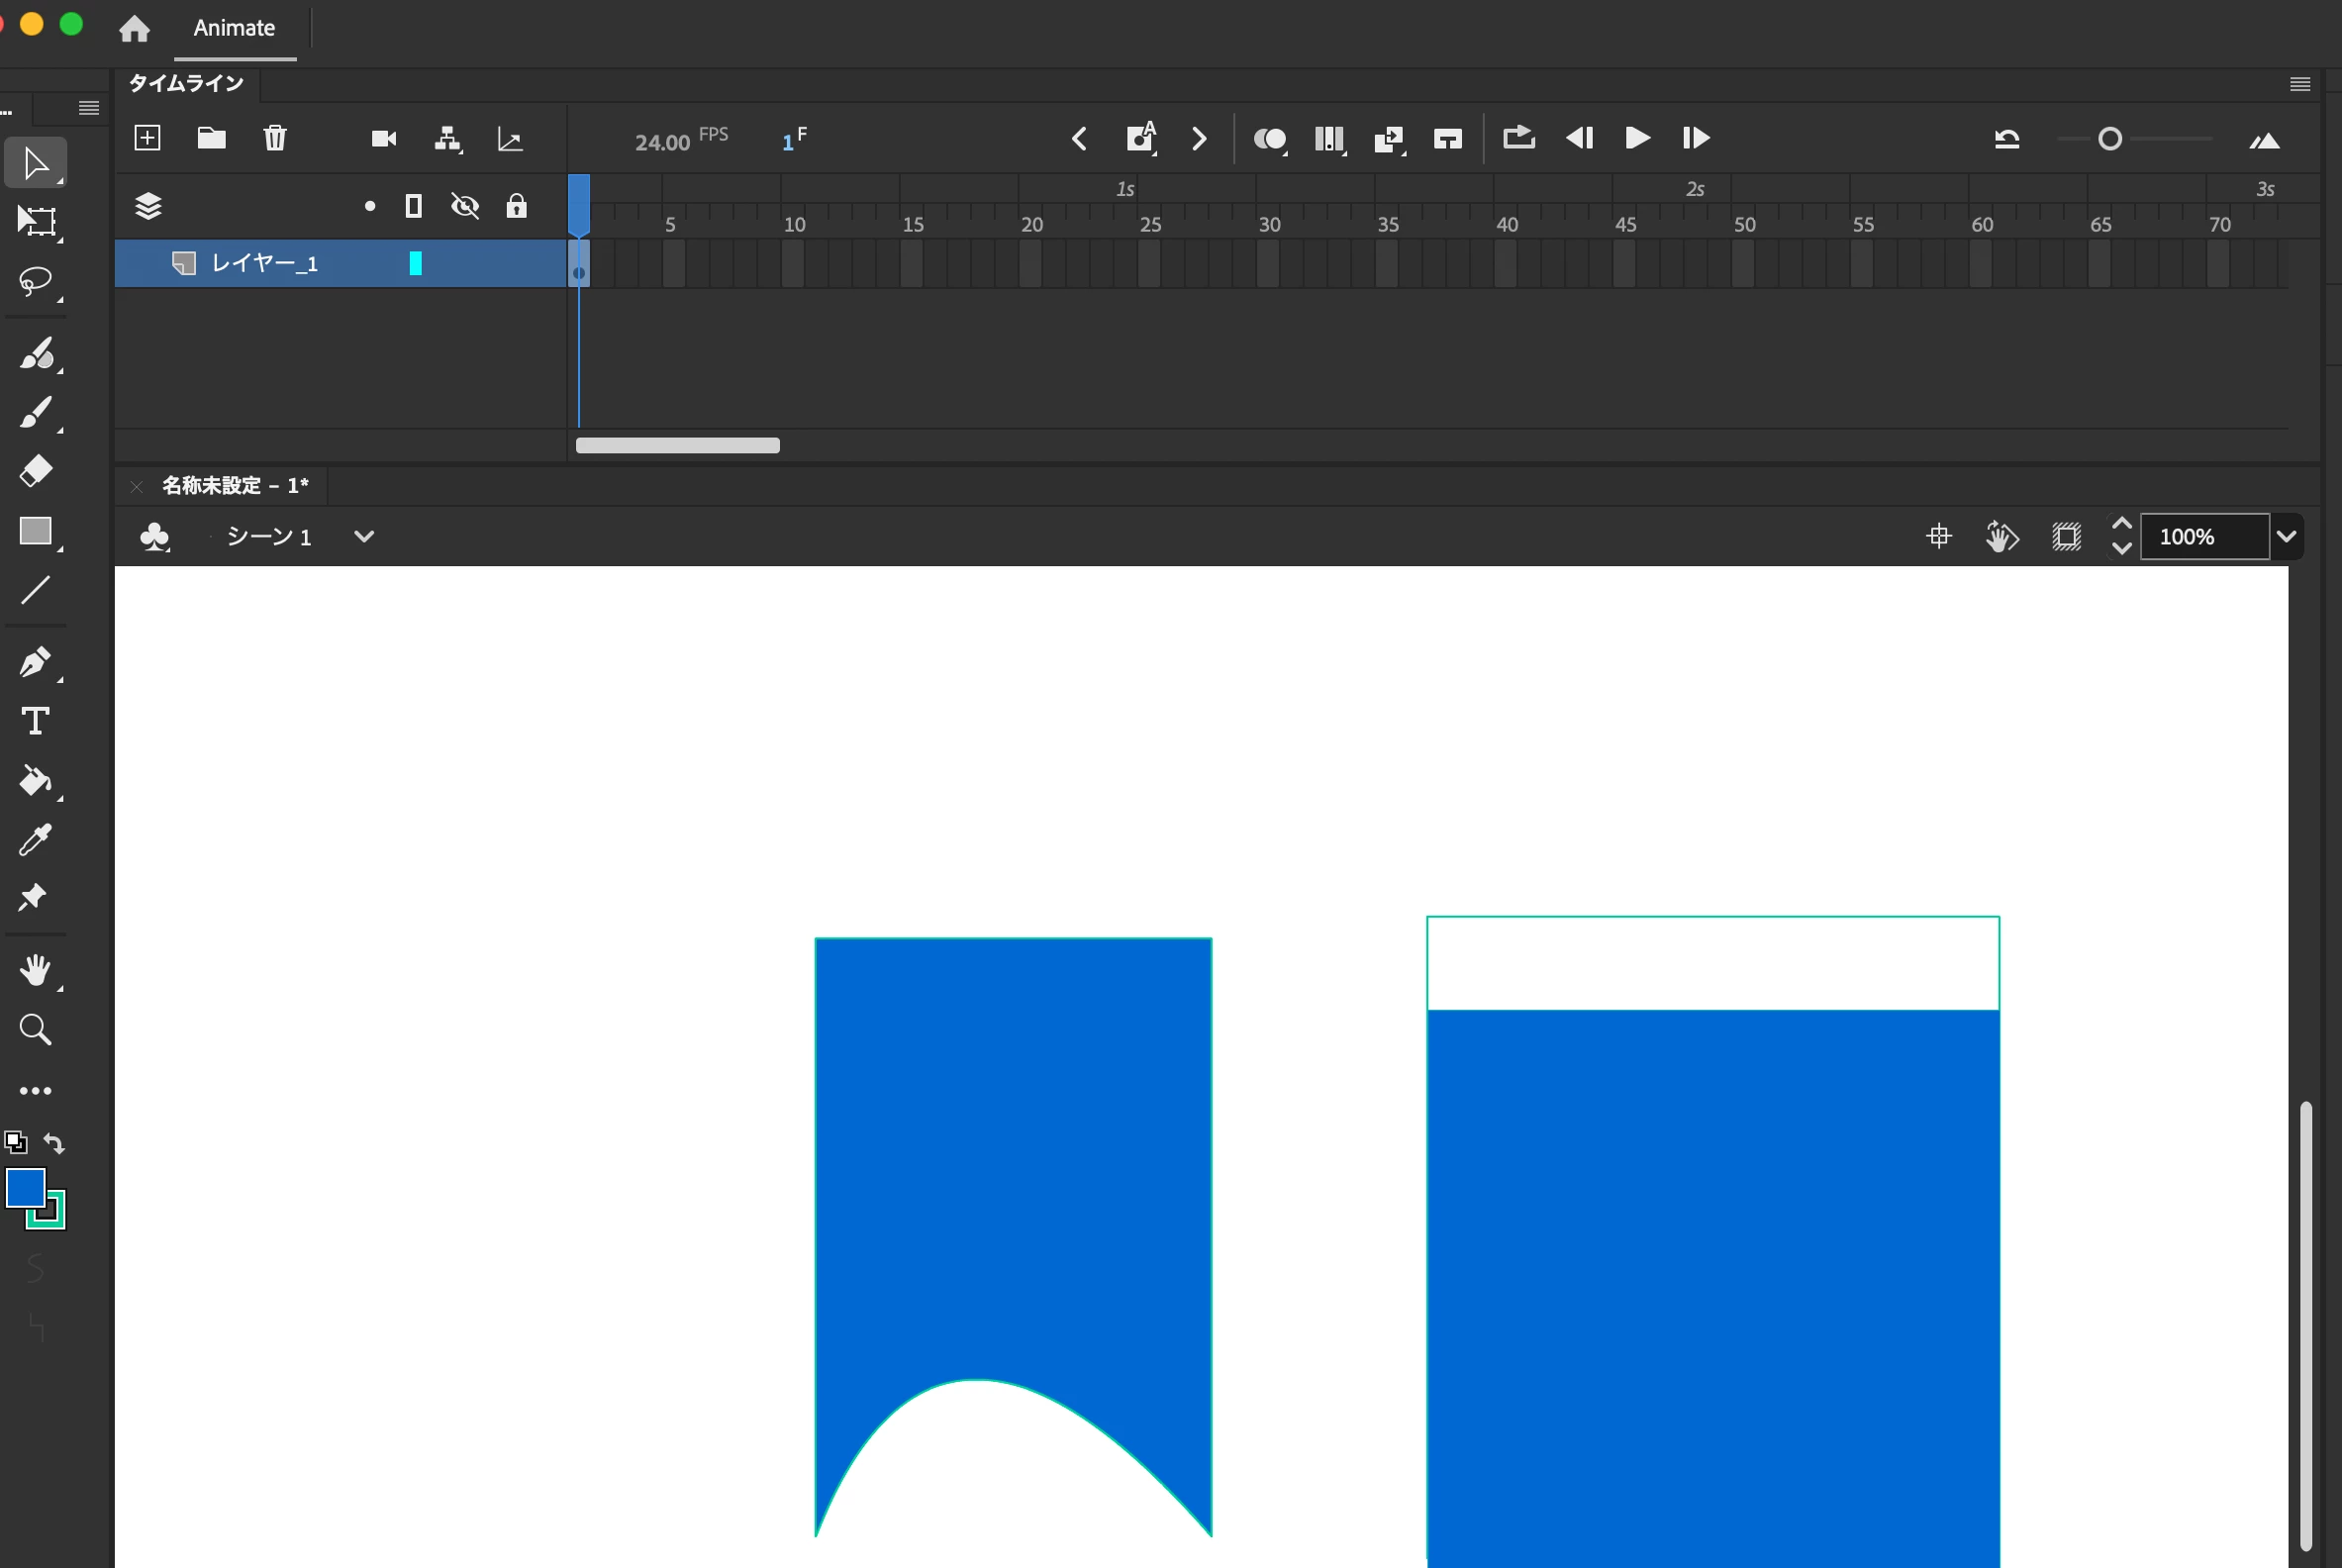Viewport: 2342px width, 1568px height.
Task: Toggle onion skin in the timeline
Action: [x=1269, y=139]
